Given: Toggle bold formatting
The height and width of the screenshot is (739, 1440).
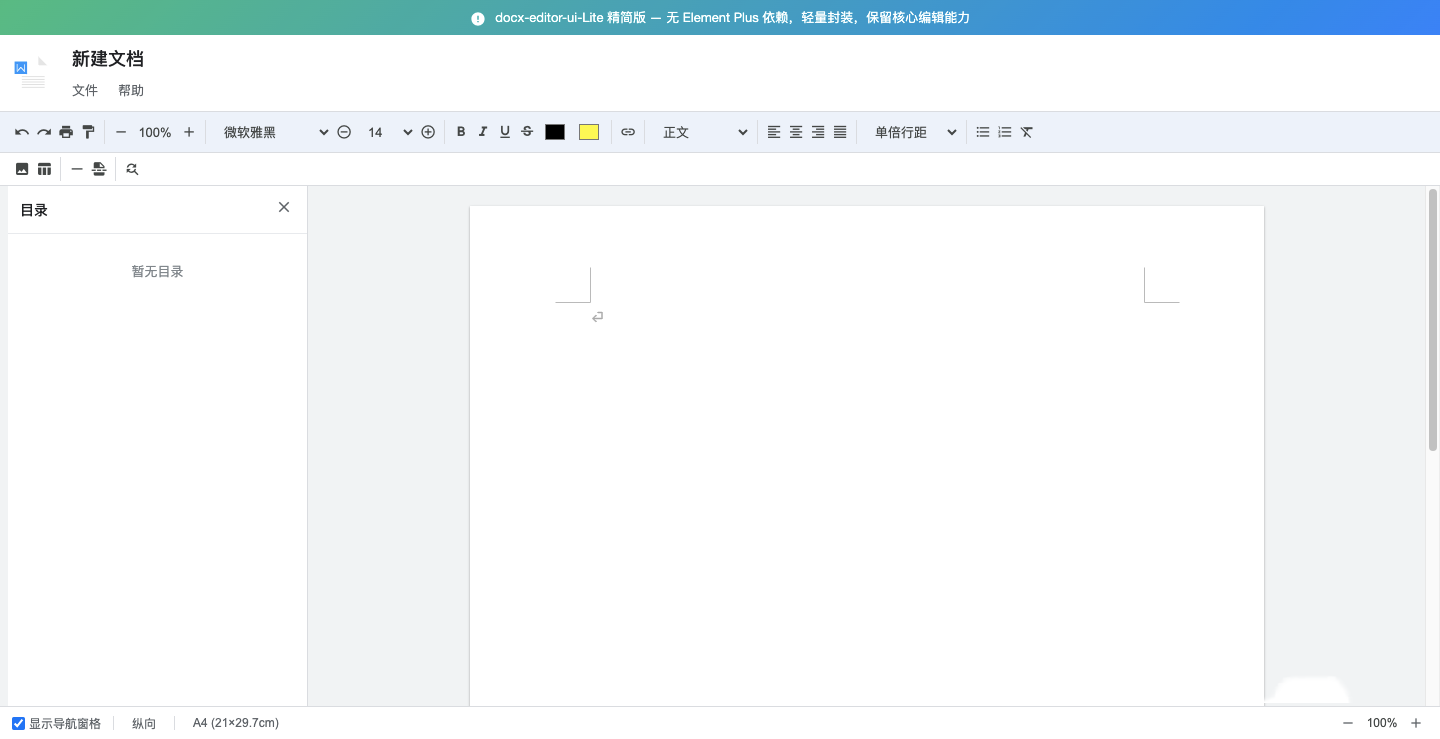Looking at the screenshot, I should click(461, 132).
